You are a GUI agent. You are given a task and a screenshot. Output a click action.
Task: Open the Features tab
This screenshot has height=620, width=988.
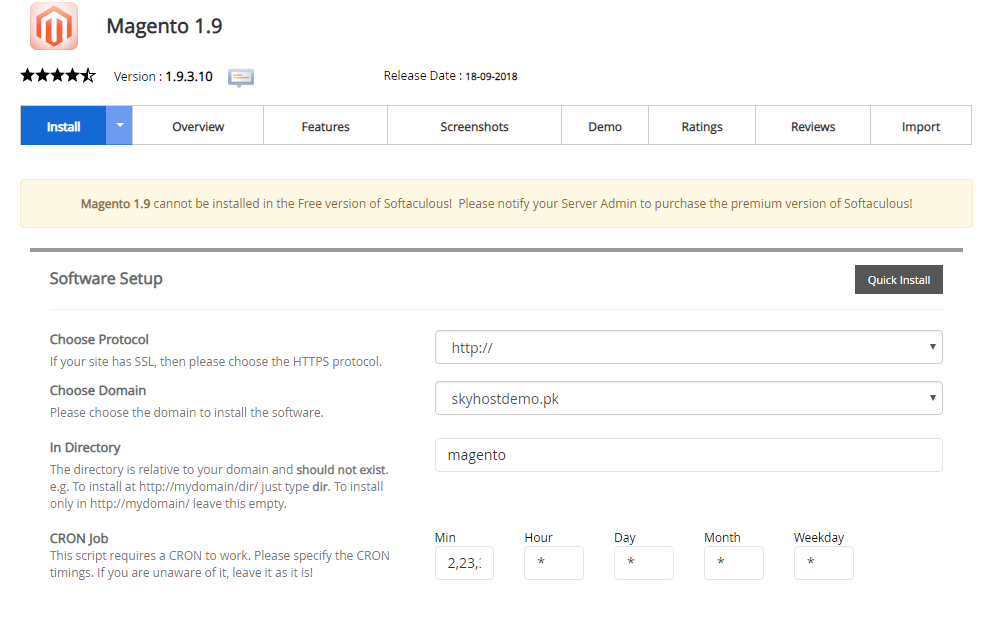(x=325, y=126)
